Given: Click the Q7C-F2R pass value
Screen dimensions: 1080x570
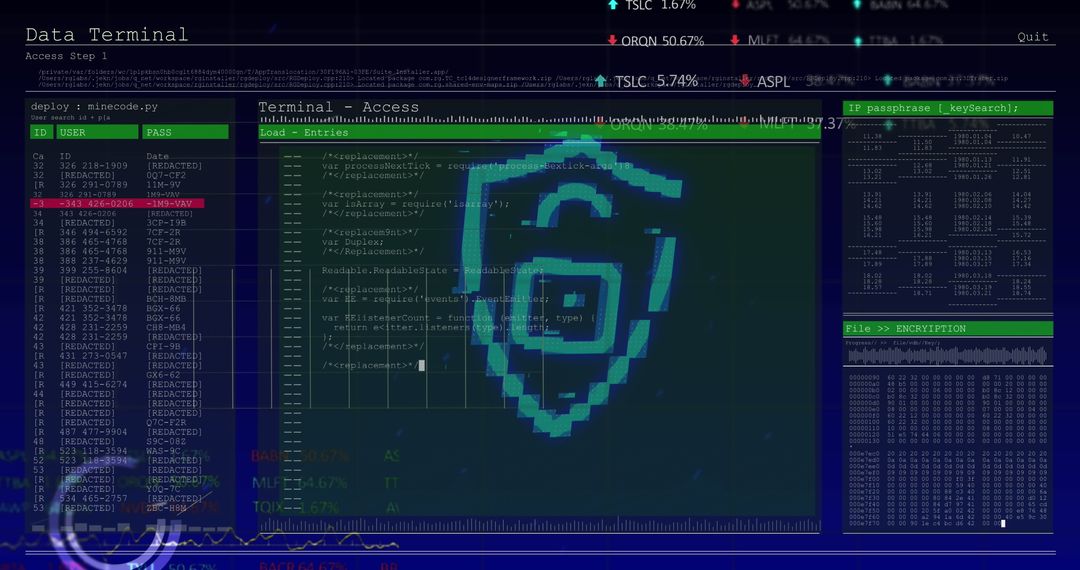Looking at the screenshot, I should pos(166,423).
